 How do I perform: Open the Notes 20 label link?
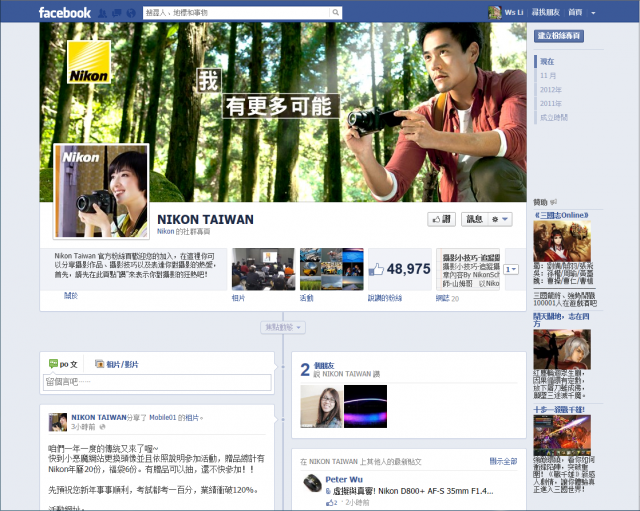tap(447, 298)
